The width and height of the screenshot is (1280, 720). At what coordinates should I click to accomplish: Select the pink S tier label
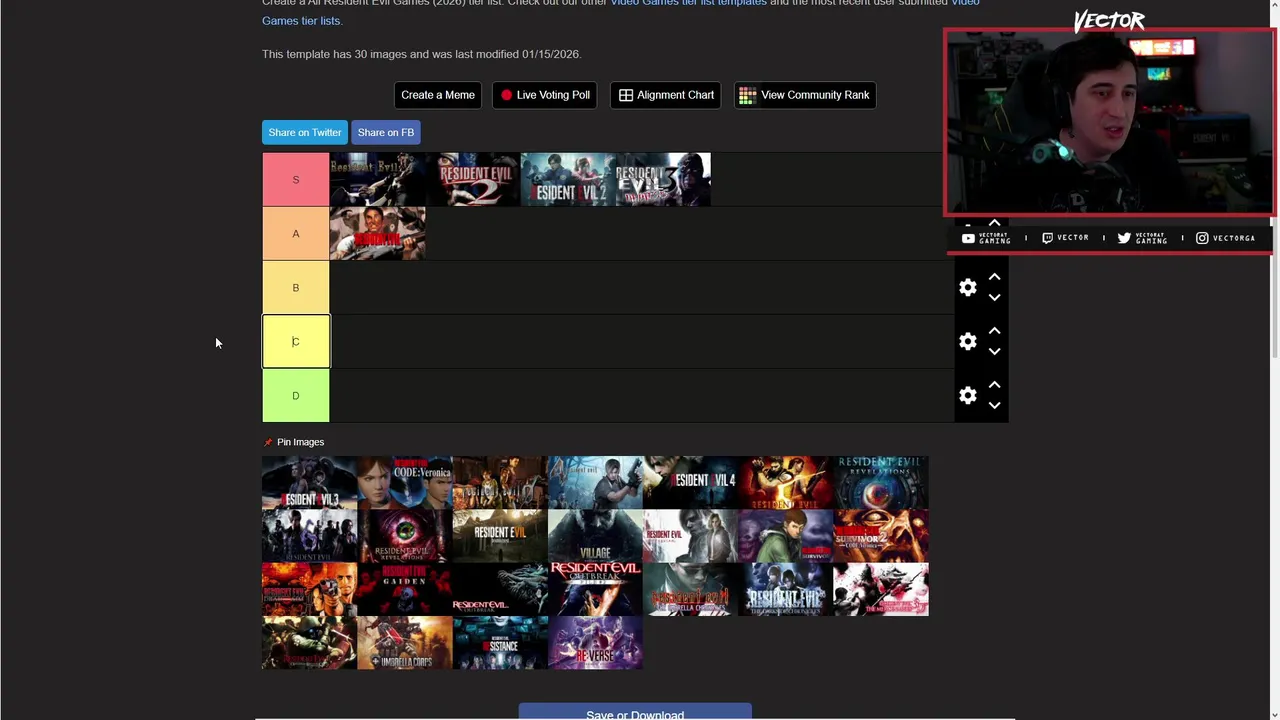[x=296, y=180]
